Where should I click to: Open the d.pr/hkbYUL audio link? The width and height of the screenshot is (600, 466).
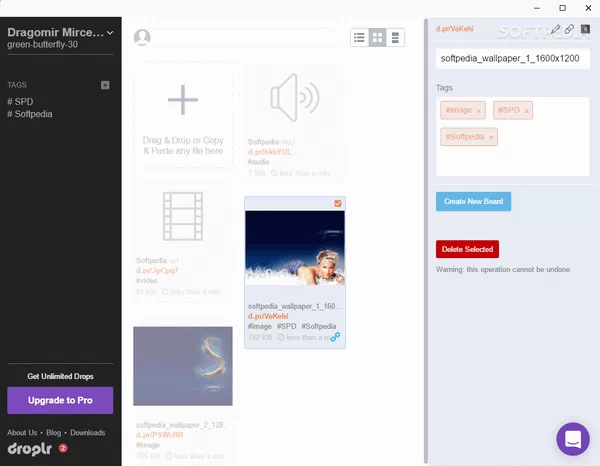click(x=269, y=152)
